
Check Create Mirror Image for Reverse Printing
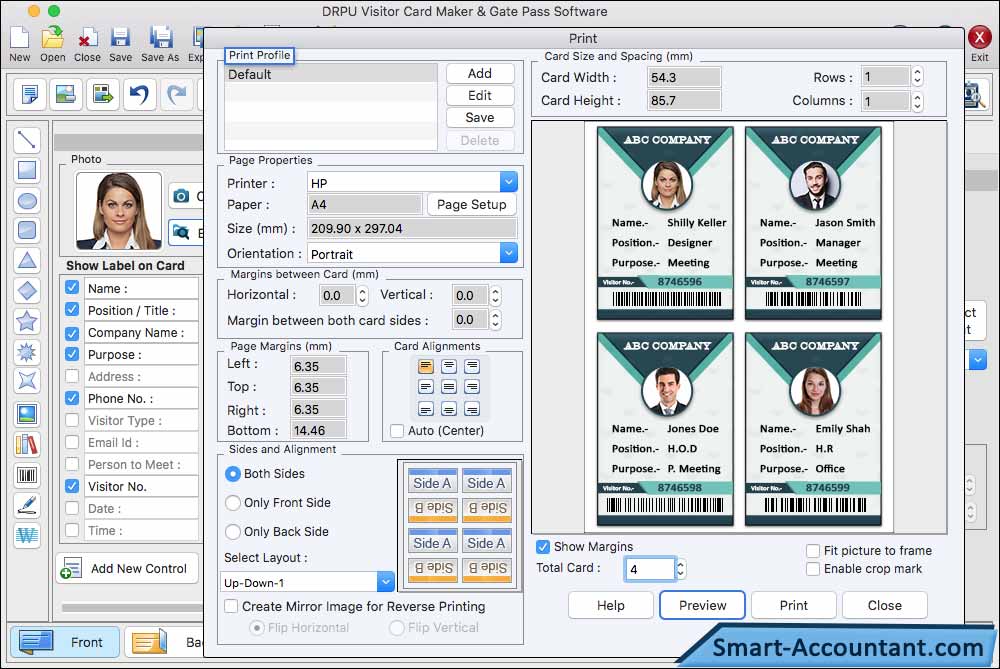[x=231, y=607]
